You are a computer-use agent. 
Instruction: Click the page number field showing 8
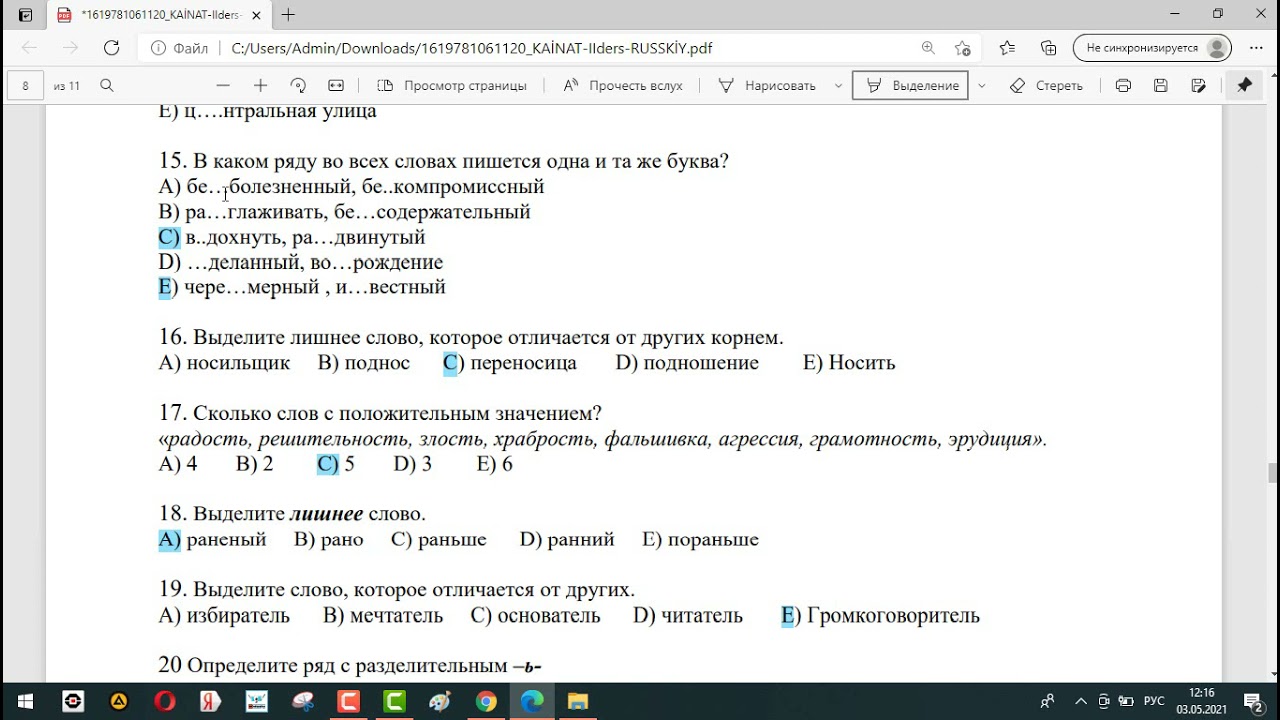point(25,86)
